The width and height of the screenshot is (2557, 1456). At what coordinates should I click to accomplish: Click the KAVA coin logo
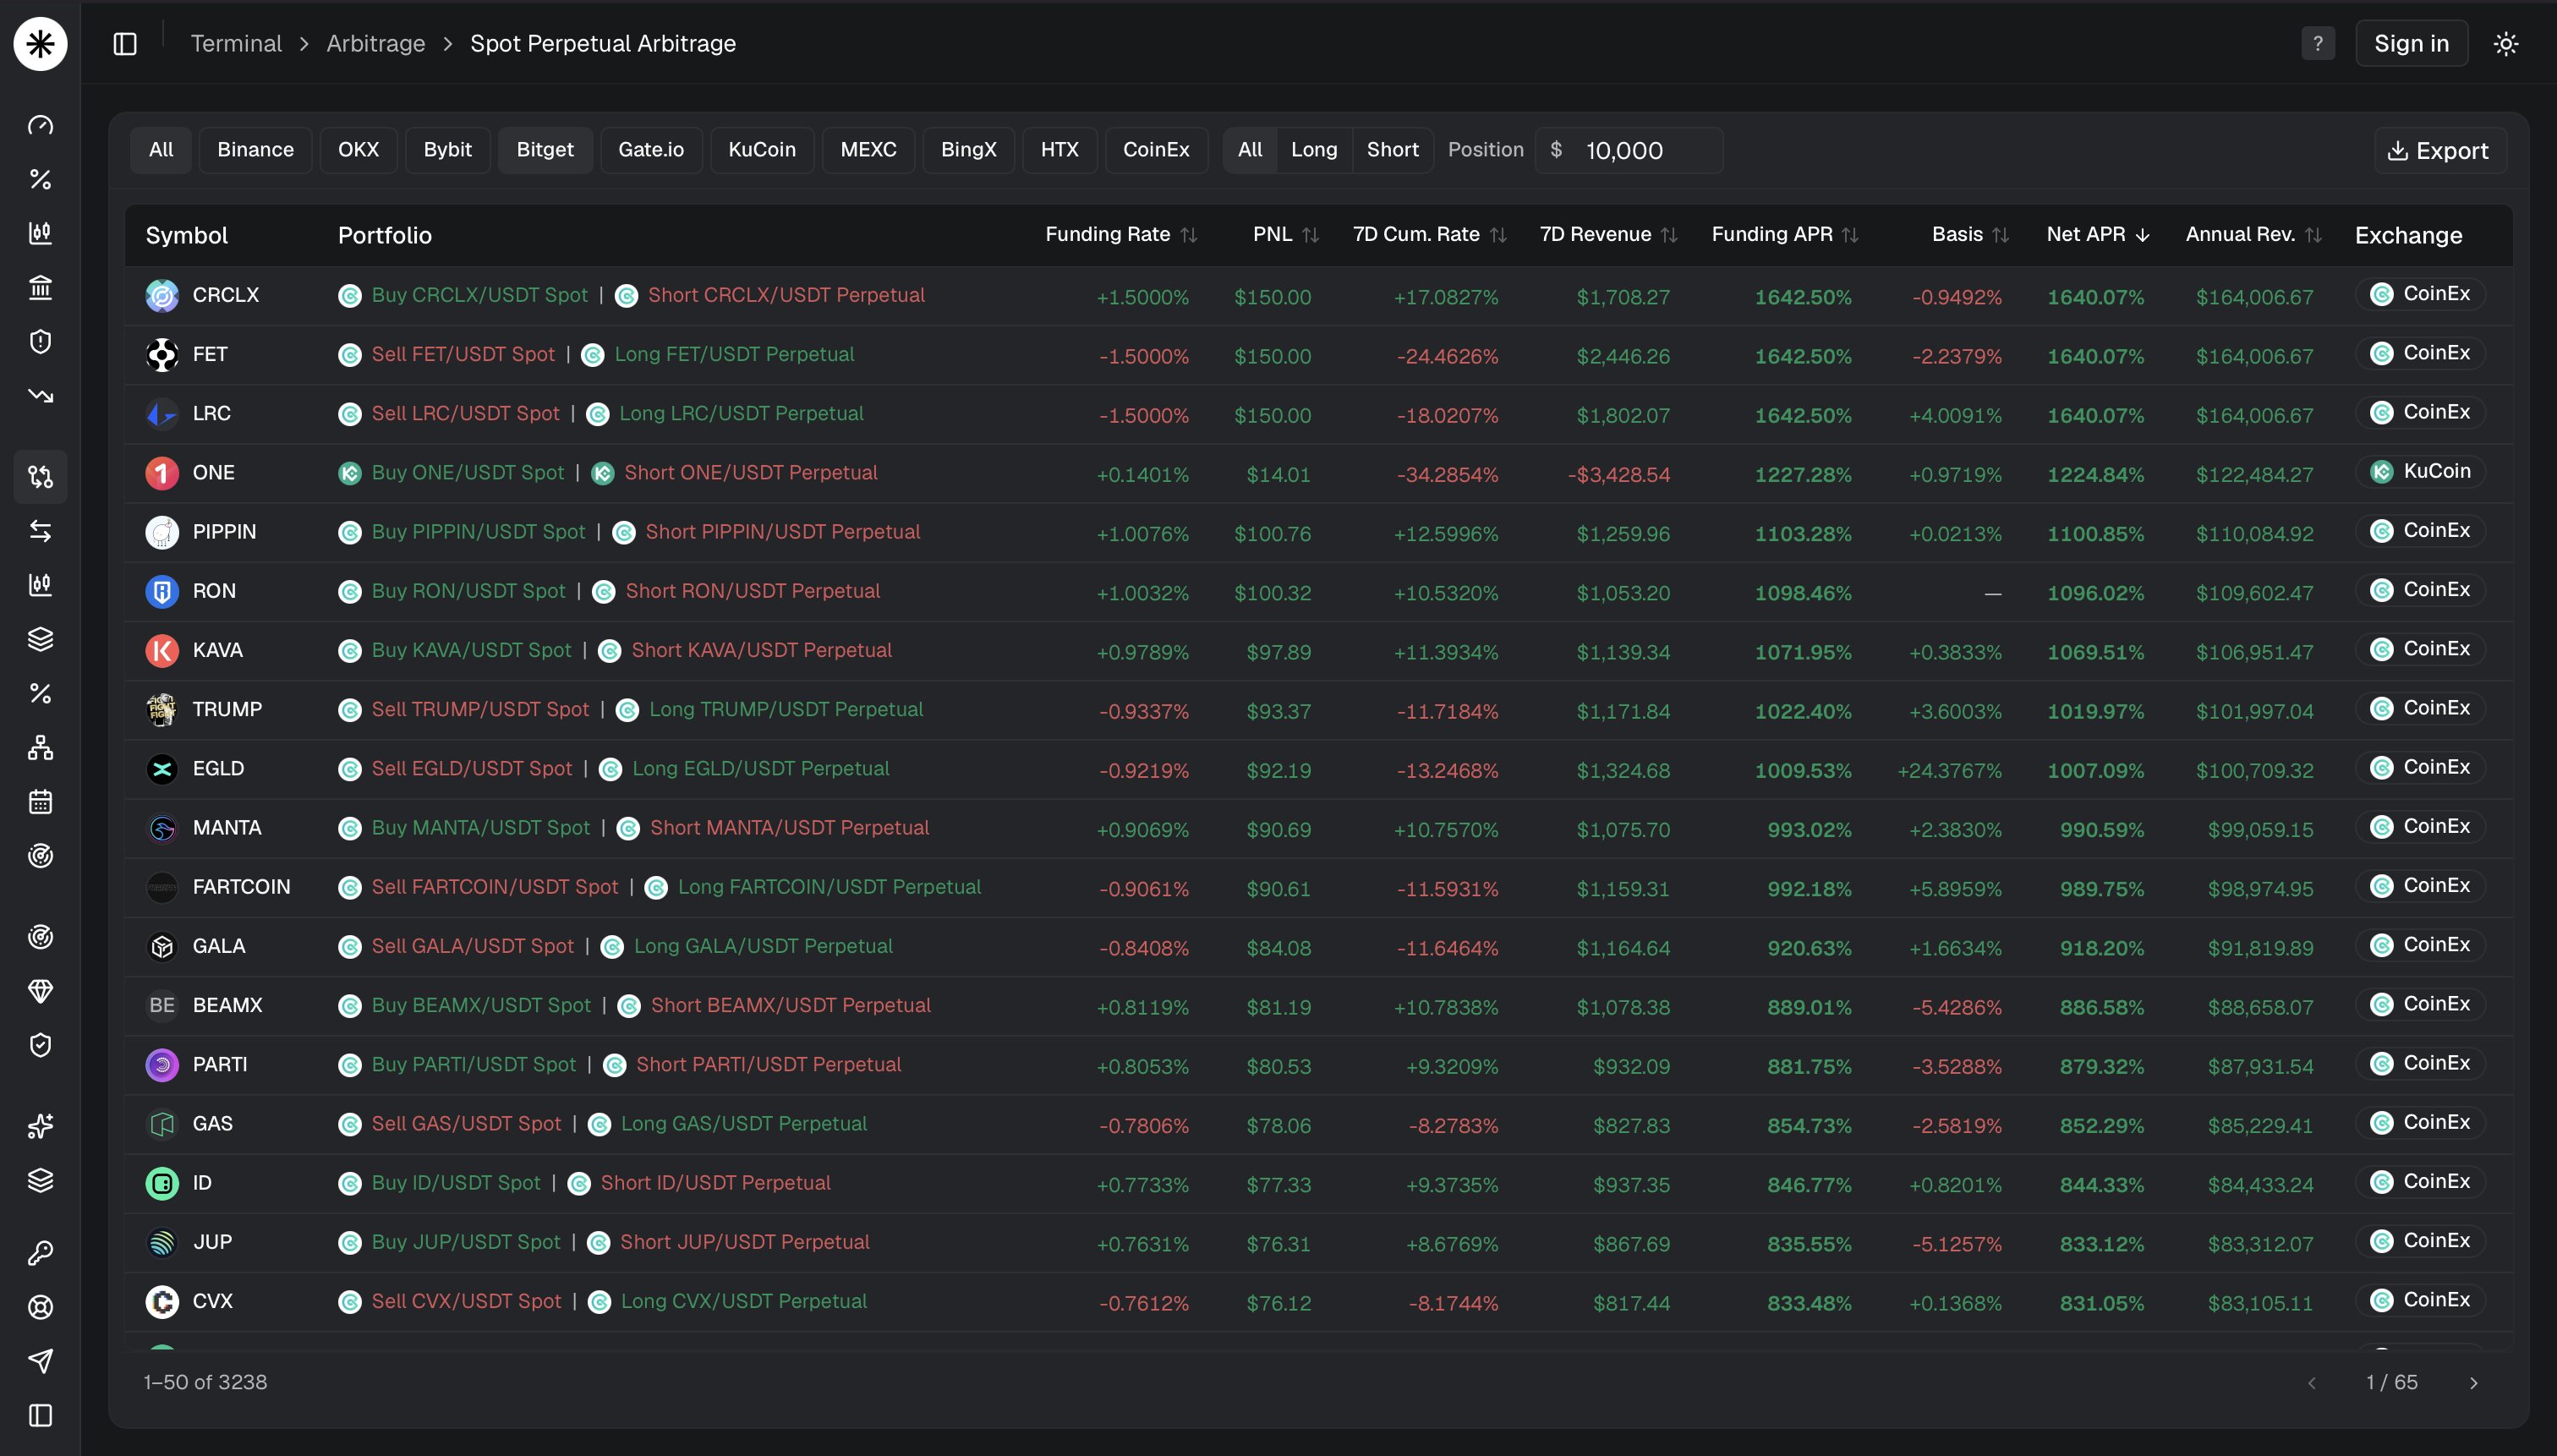[162, 651]
